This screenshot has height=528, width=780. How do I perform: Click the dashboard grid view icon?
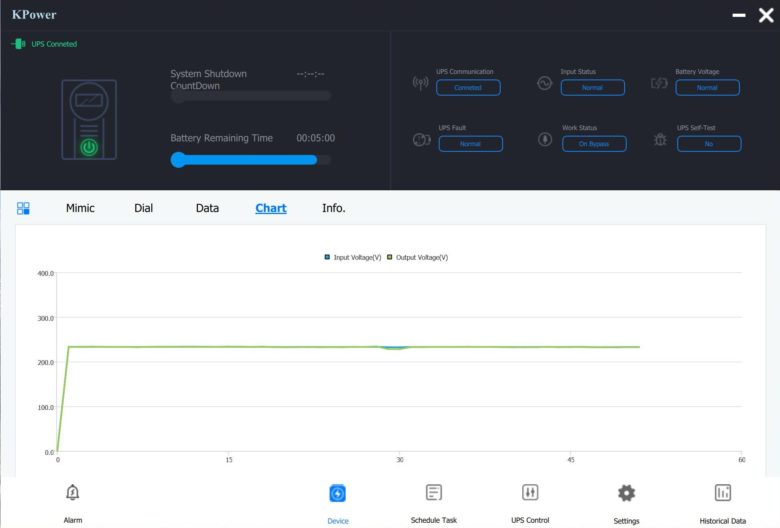tap(23, 208)
